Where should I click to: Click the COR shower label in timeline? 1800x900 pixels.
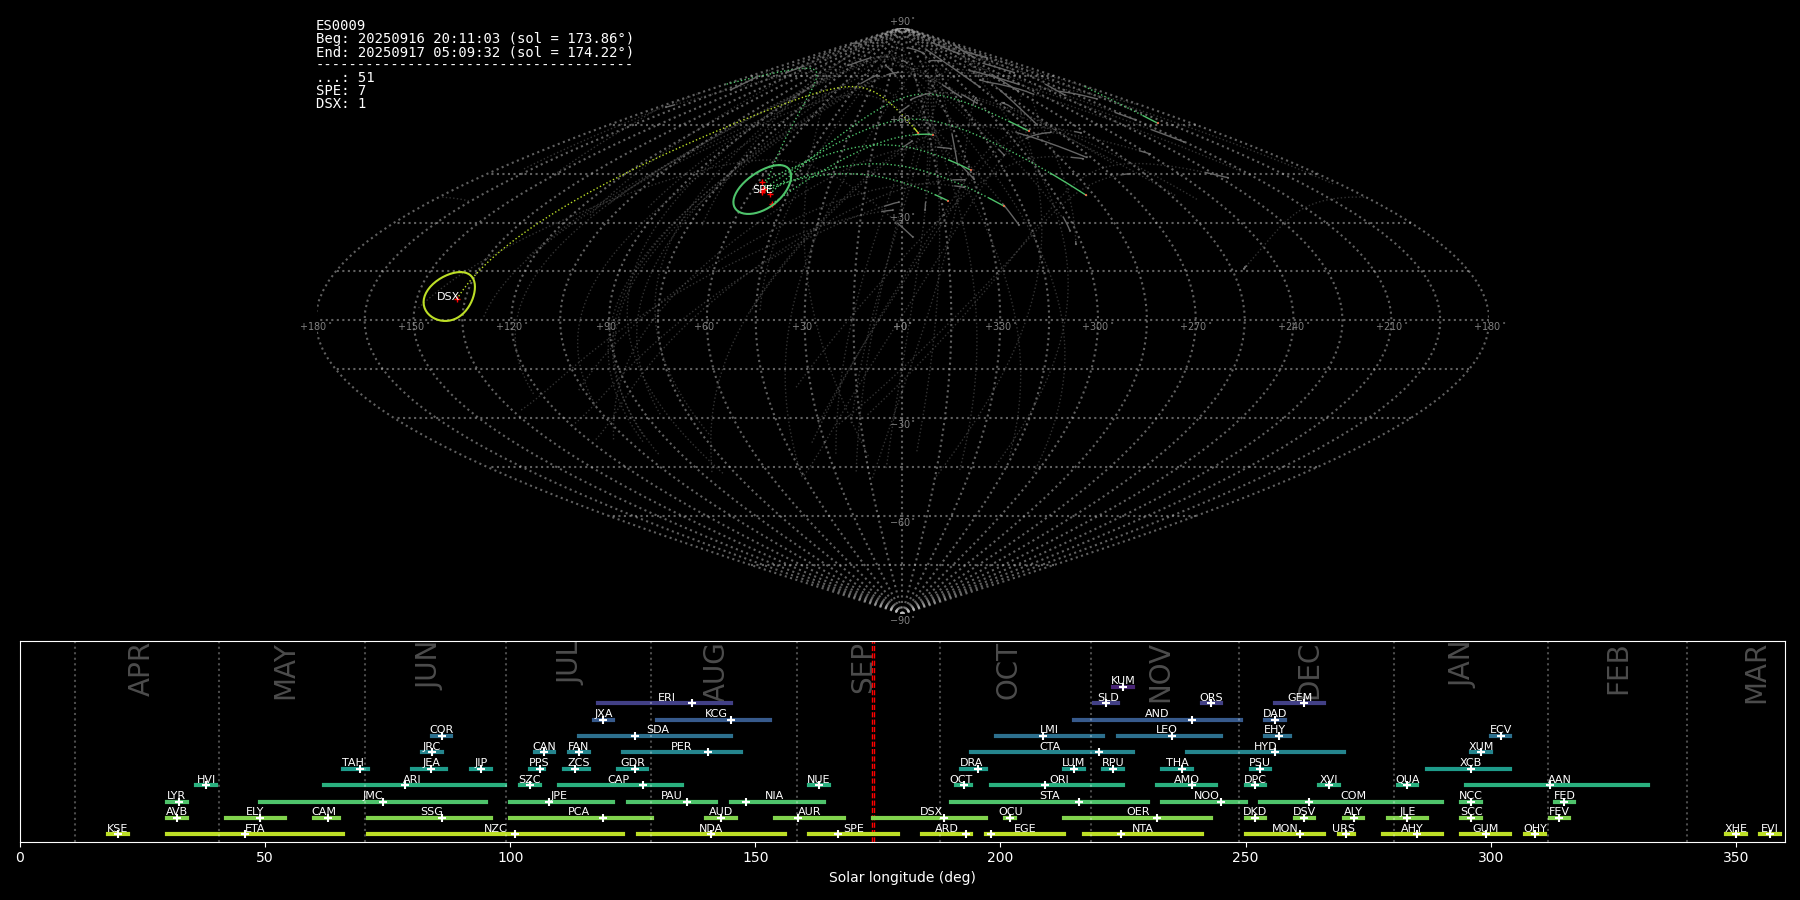tap(441, 730)
